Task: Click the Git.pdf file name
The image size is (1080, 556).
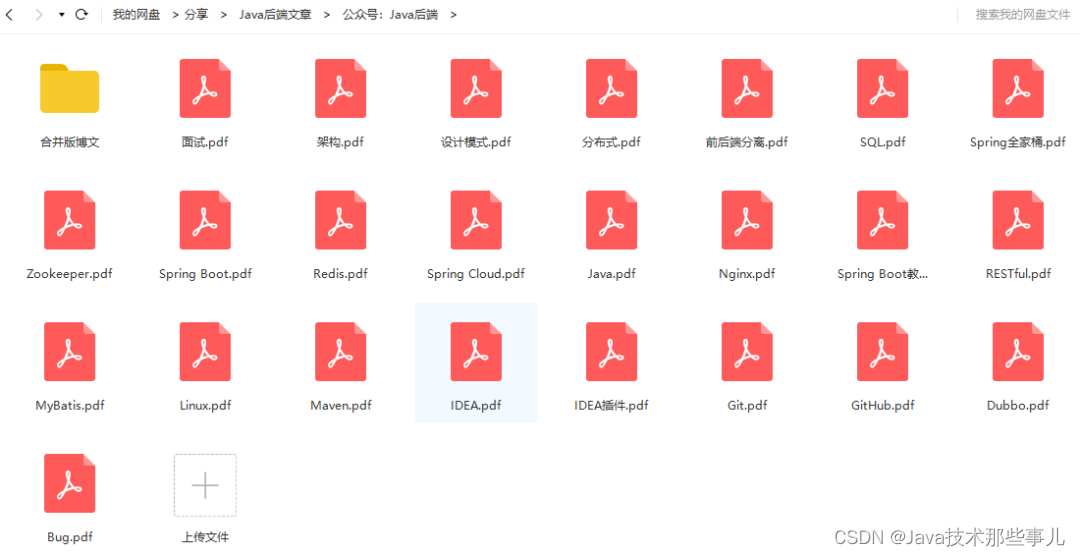Action: coord(747,405)
